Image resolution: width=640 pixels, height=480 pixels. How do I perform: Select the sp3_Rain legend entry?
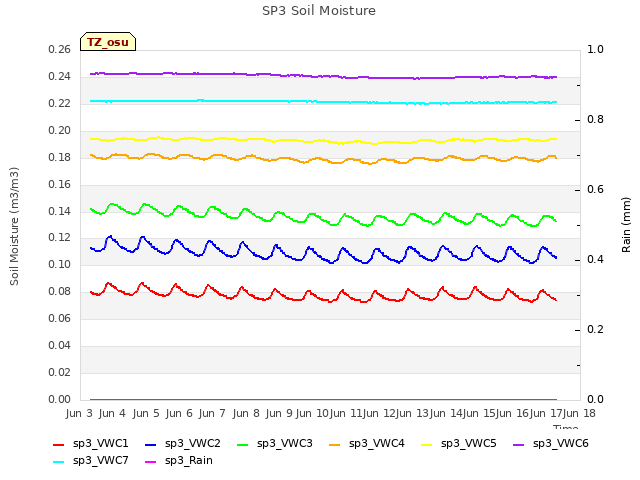click(179, 461)
